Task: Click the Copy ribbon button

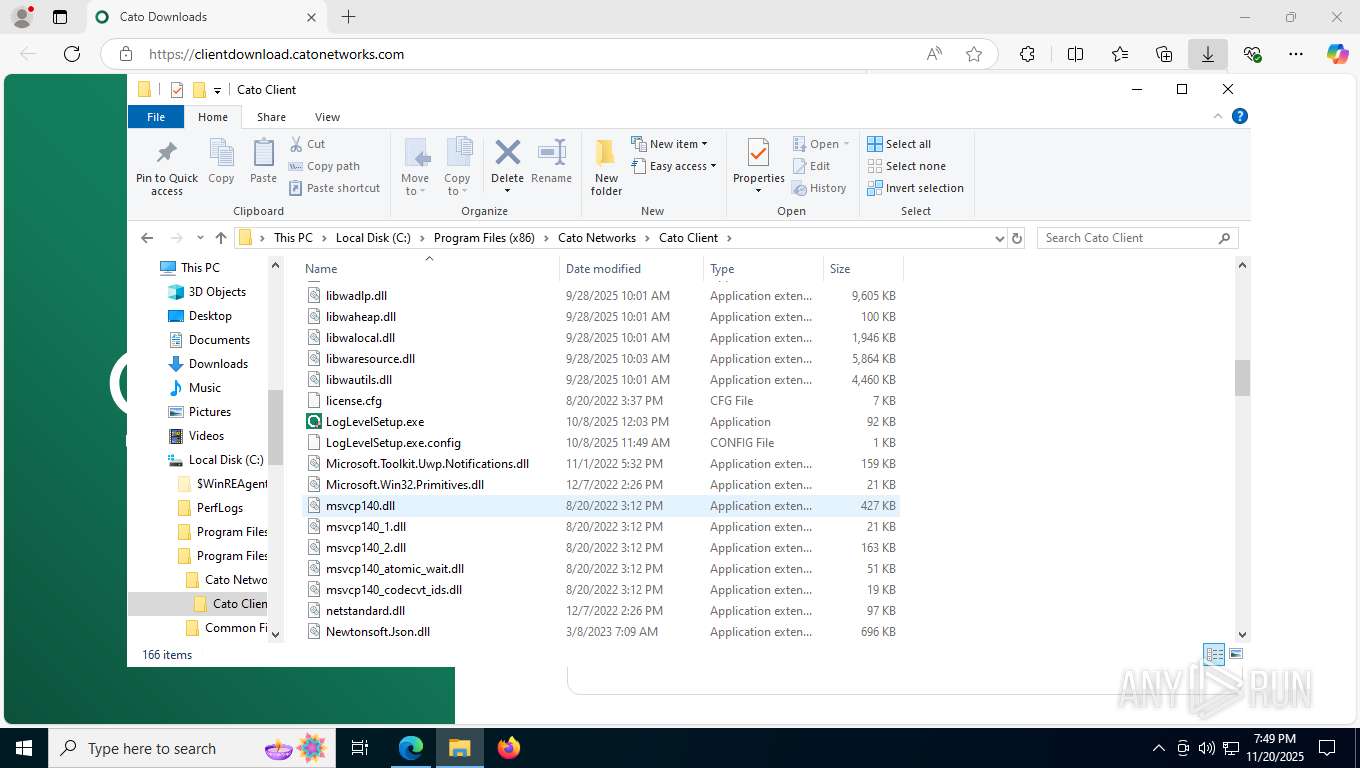Action: 221,162
